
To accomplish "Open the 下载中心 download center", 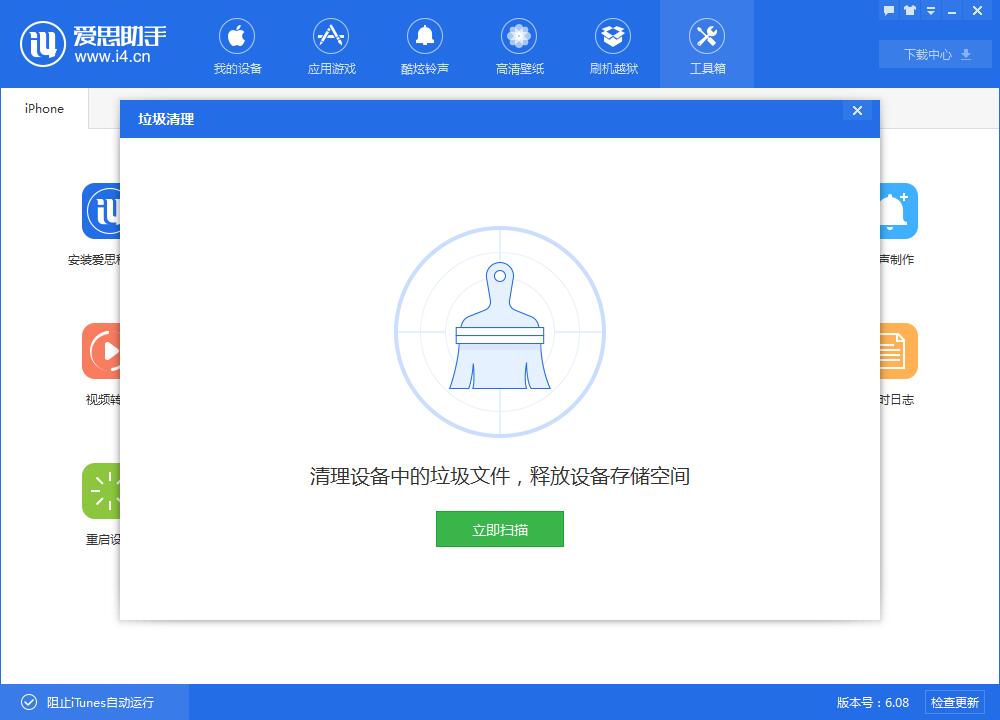I will tap(934, 54).
